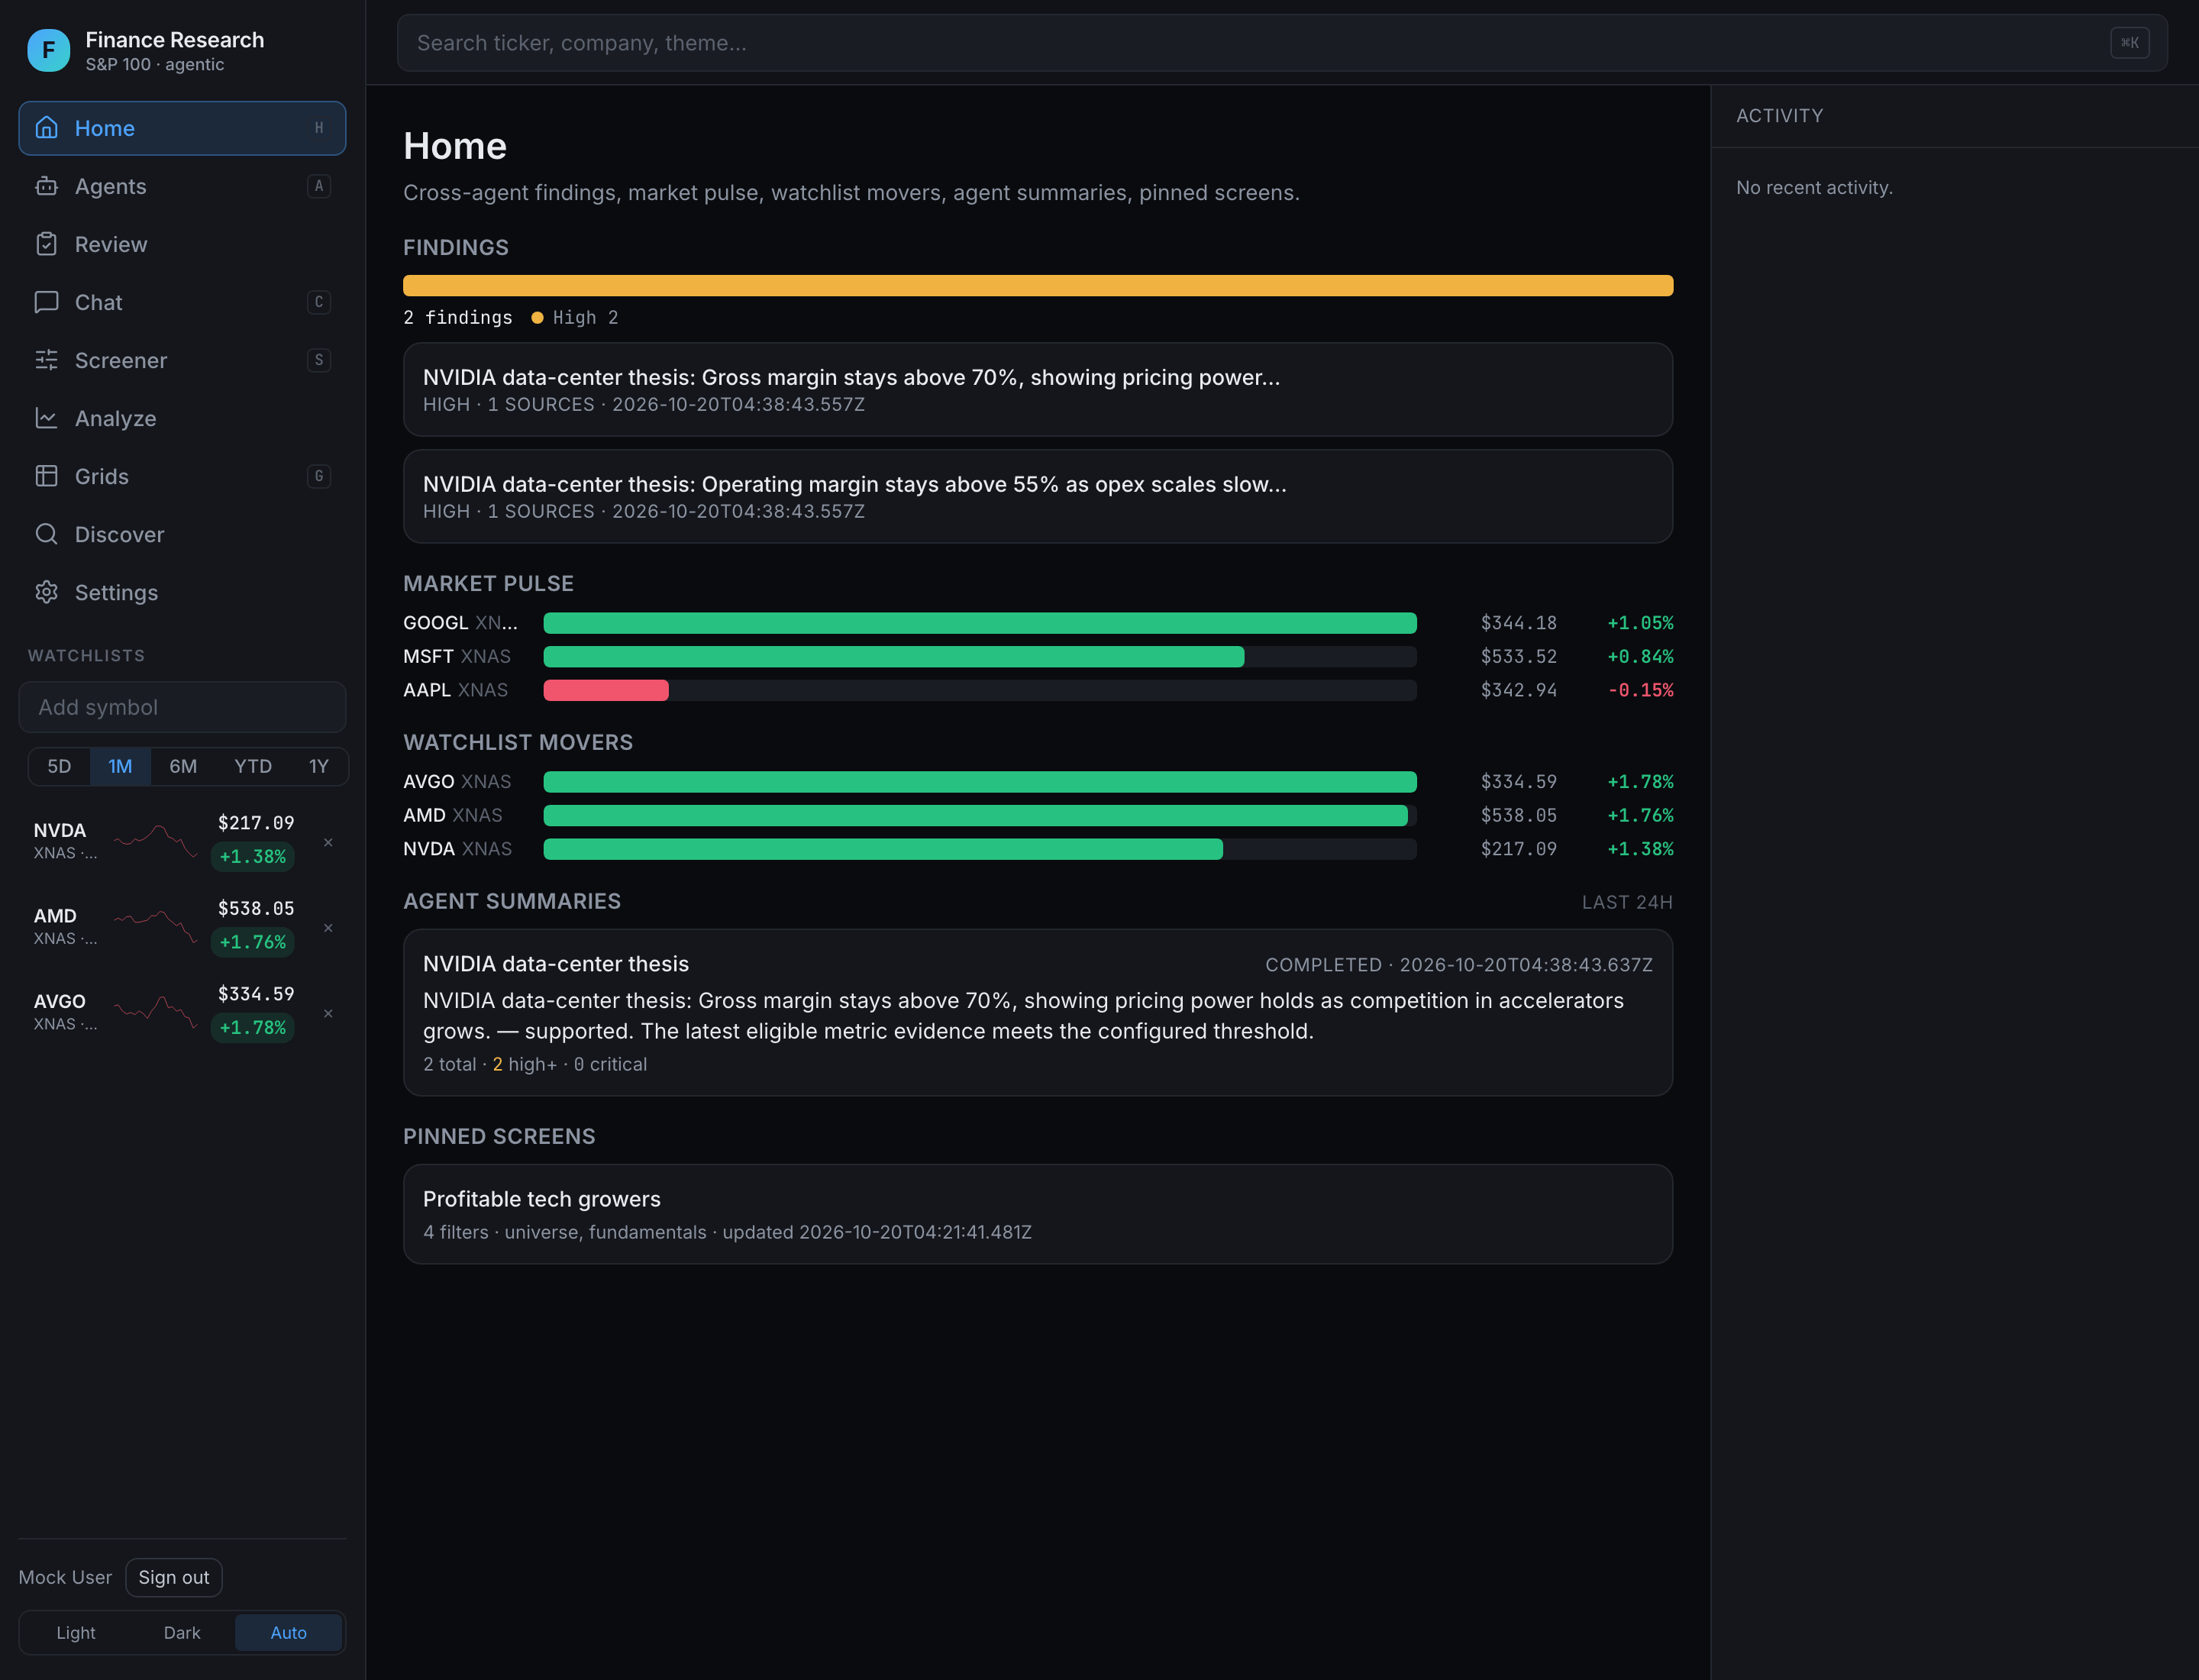The width and height of the screenshot is (2199, 1680).
Task: Remove NVDA from the watchlist
Action: click(x=328, y=843)
